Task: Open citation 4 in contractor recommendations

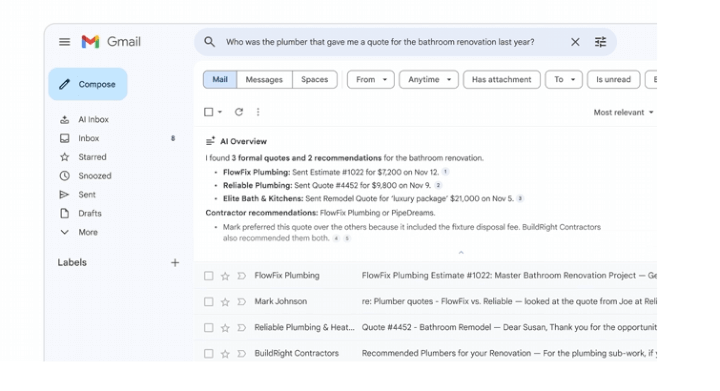Action: [337, 238]
